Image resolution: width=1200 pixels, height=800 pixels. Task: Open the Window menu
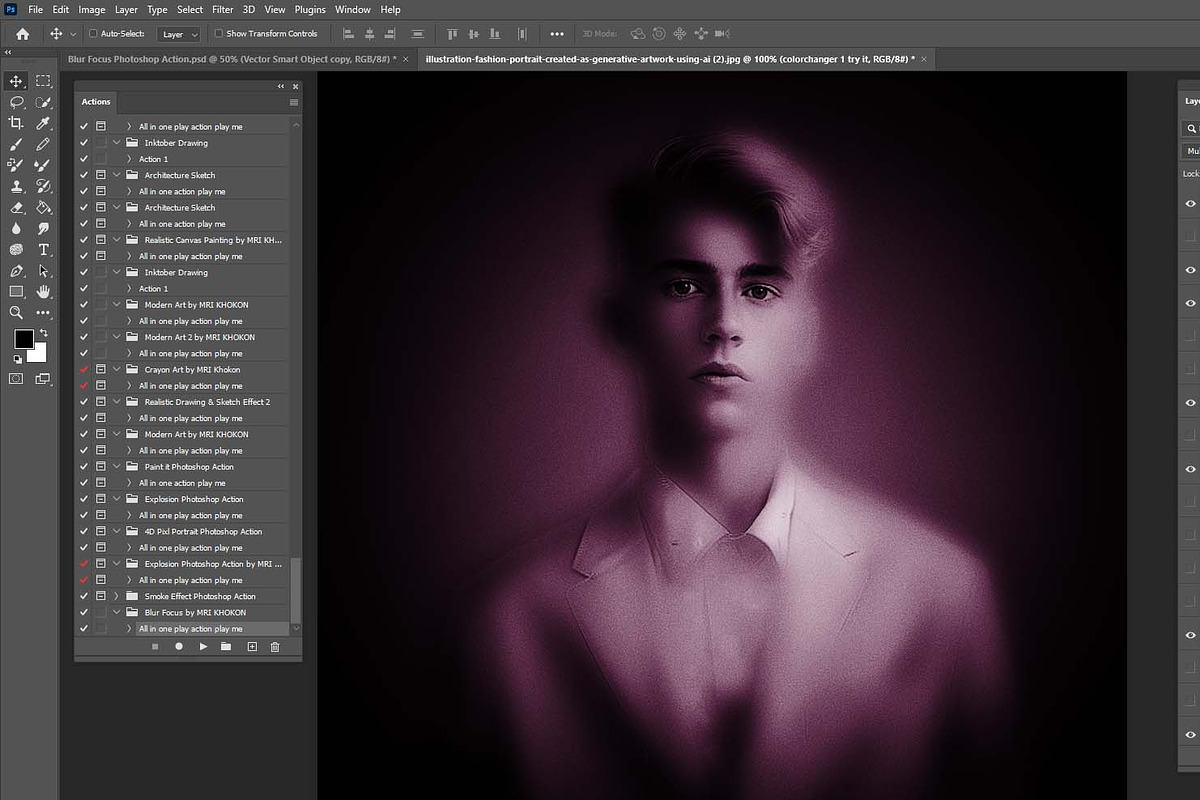(352, 9)
